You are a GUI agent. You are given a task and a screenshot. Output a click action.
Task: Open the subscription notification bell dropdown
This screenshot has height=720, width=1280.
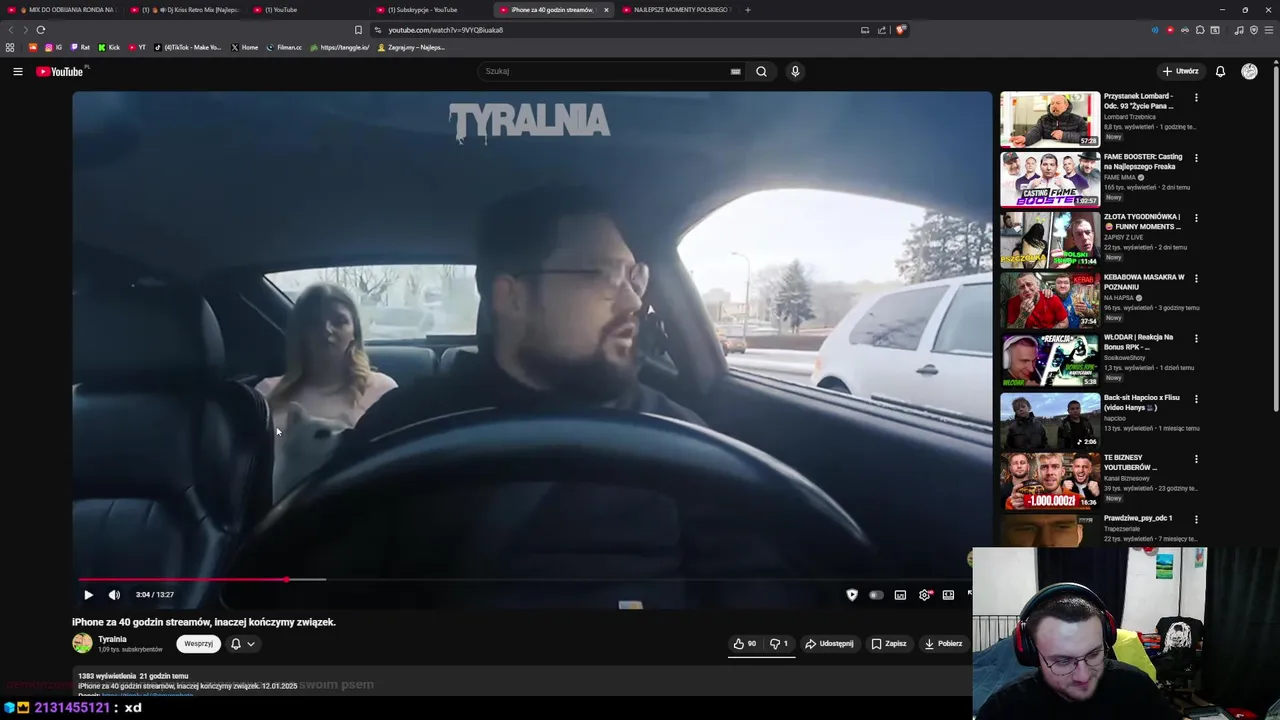243,644
